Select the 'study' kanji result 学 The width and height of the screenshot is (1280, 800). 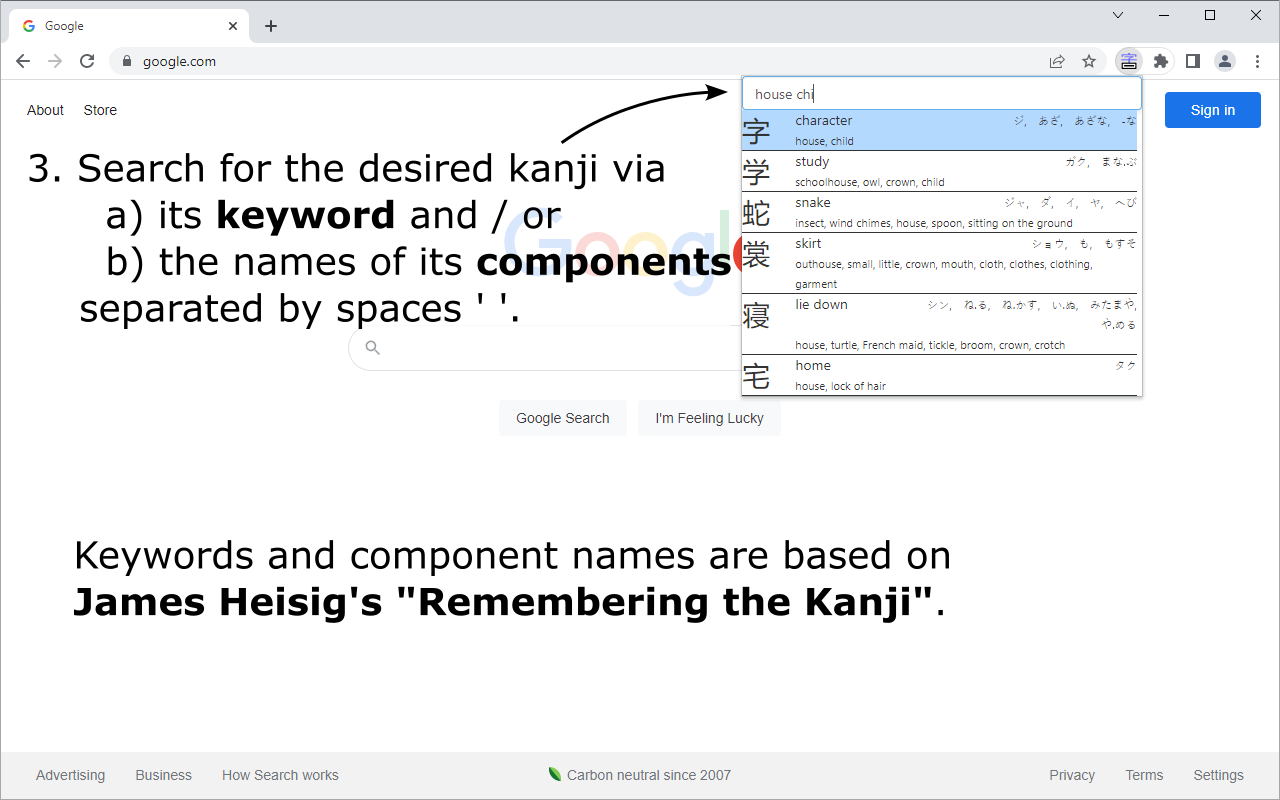tap(941, 171)
